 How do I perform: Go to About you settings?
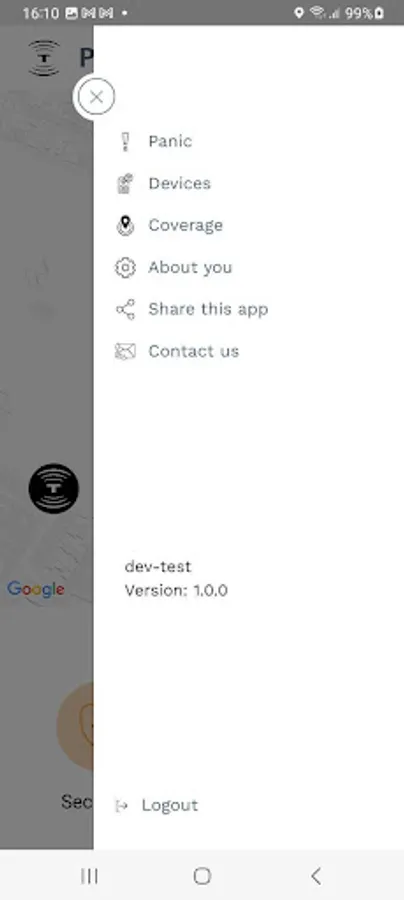click(190, 267)
